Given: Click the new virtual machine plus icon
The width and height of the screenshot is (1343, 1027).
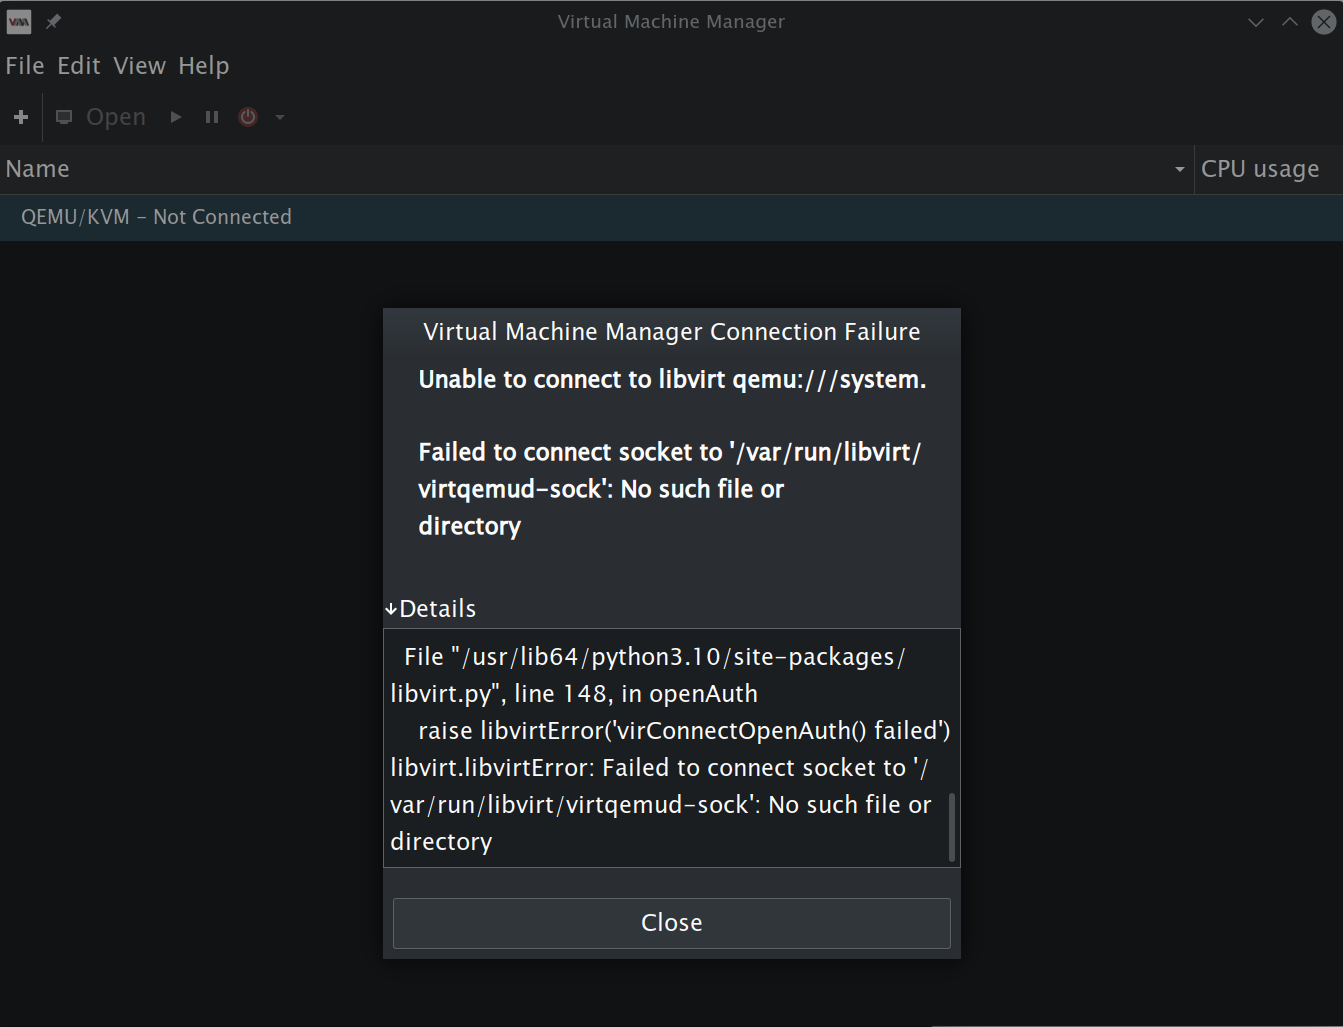Looking at the screenshot, I should [20, 117].
